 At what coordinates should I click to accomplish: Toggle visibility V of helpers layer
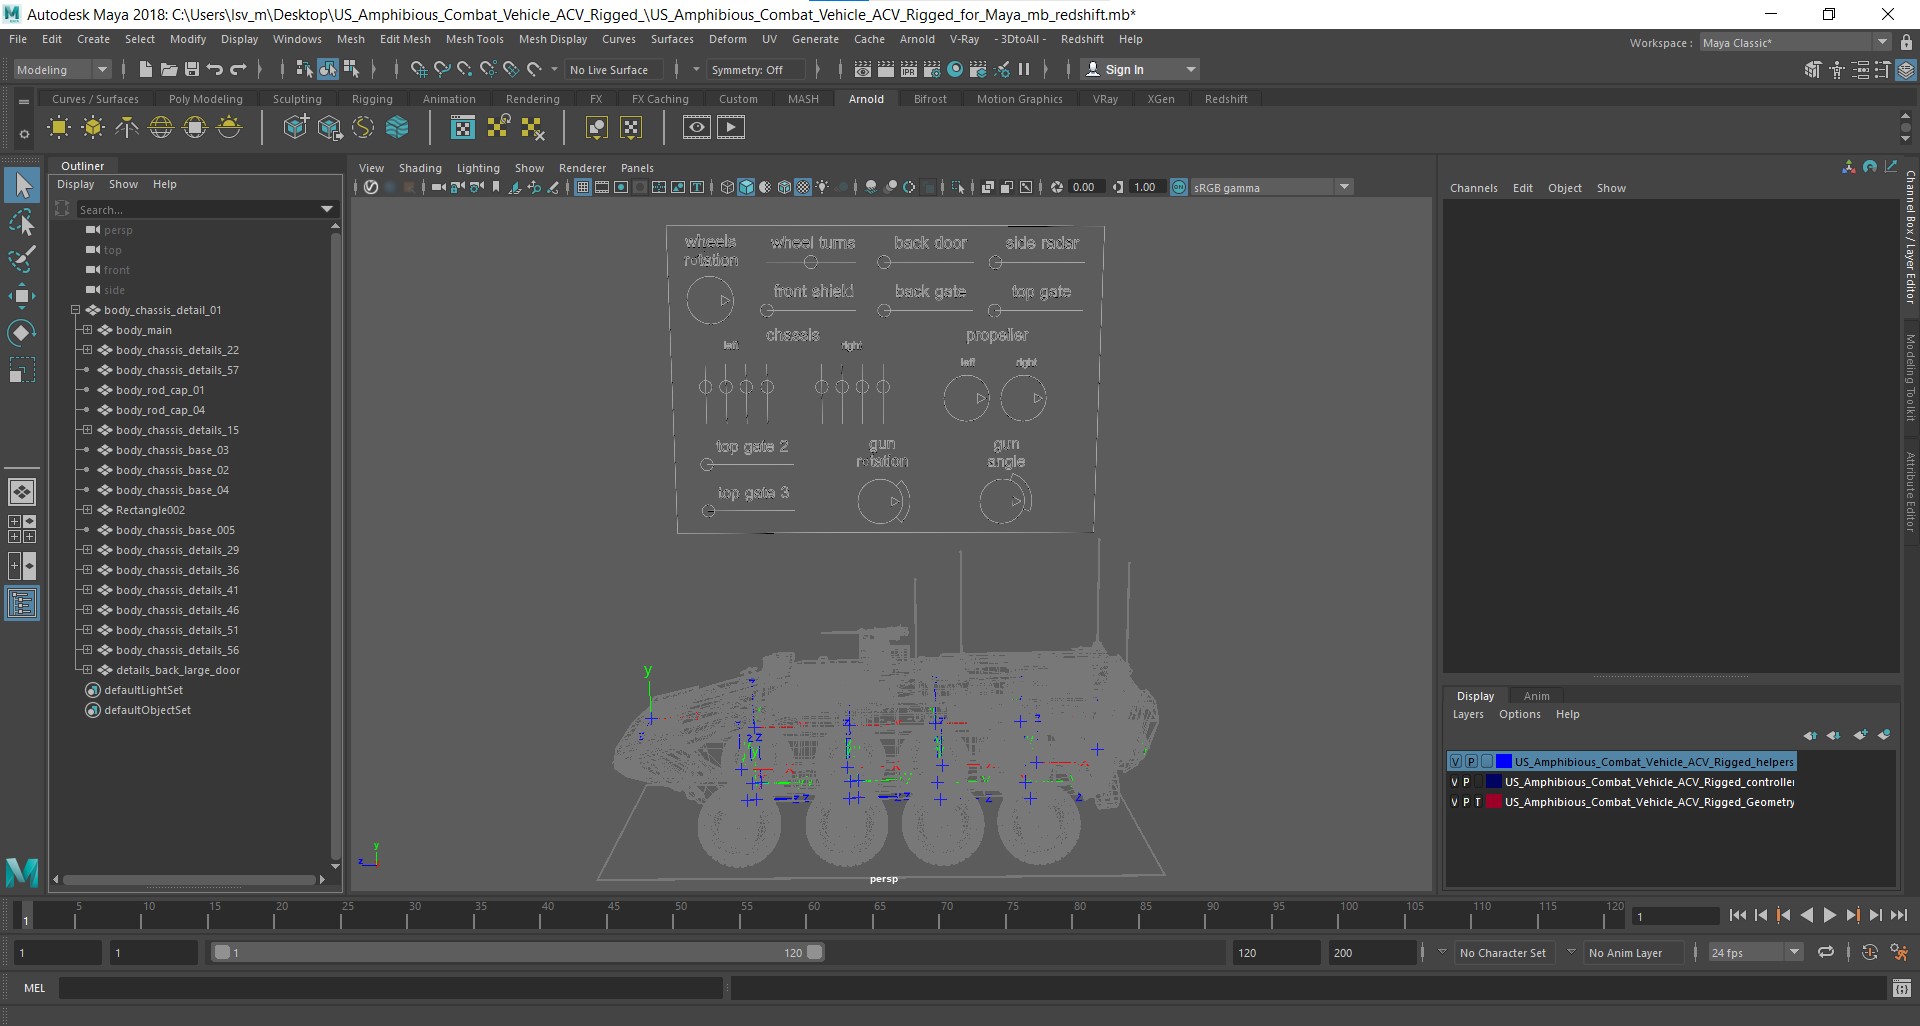1456,762
